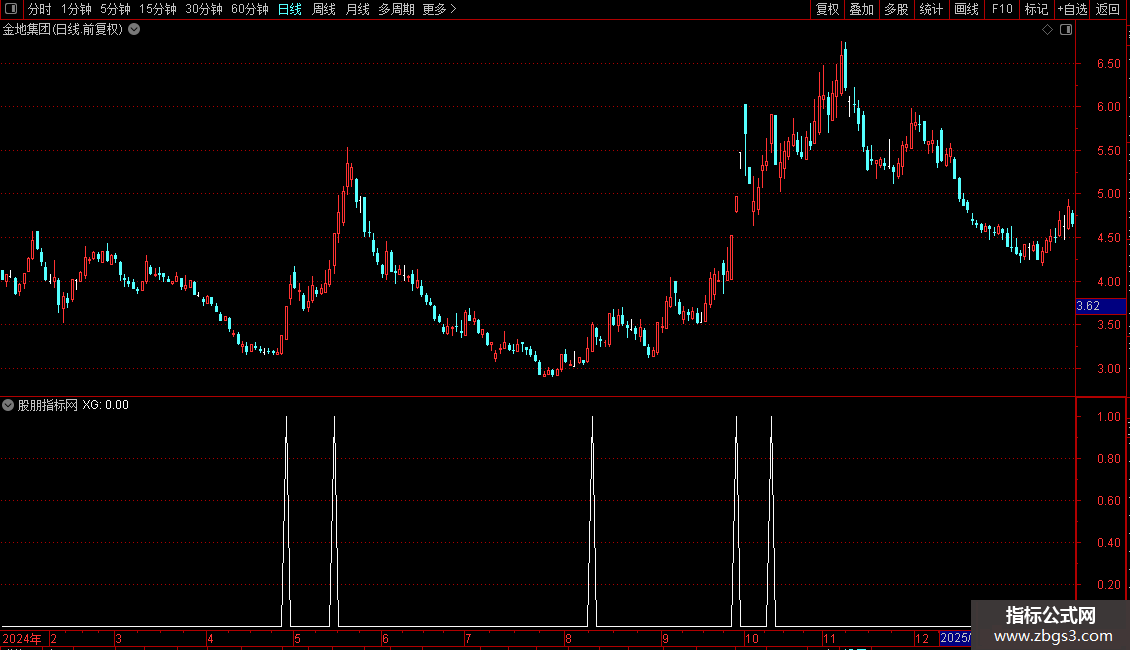Viewport: 1130px width, 650px height.
Task: Switch to 分时 intraday view
Action: pos(40,9)
